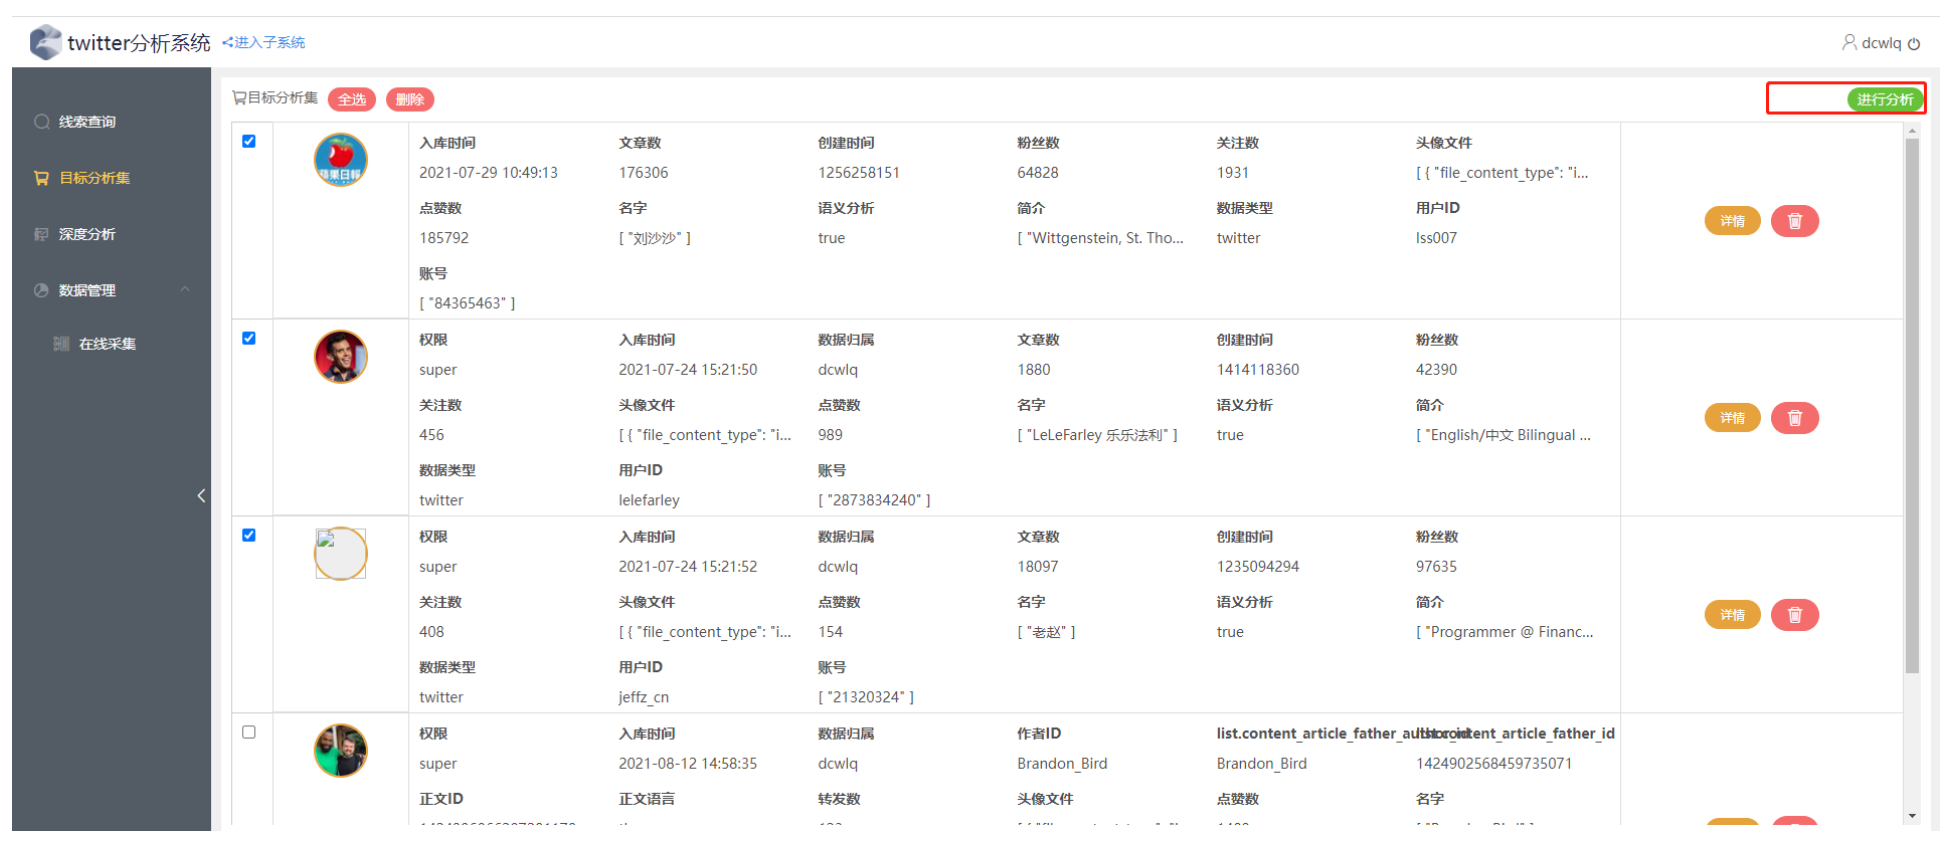Open 详情 for the lelefarley row
The image size is (1958, 850).
(x=1732, y=418)
